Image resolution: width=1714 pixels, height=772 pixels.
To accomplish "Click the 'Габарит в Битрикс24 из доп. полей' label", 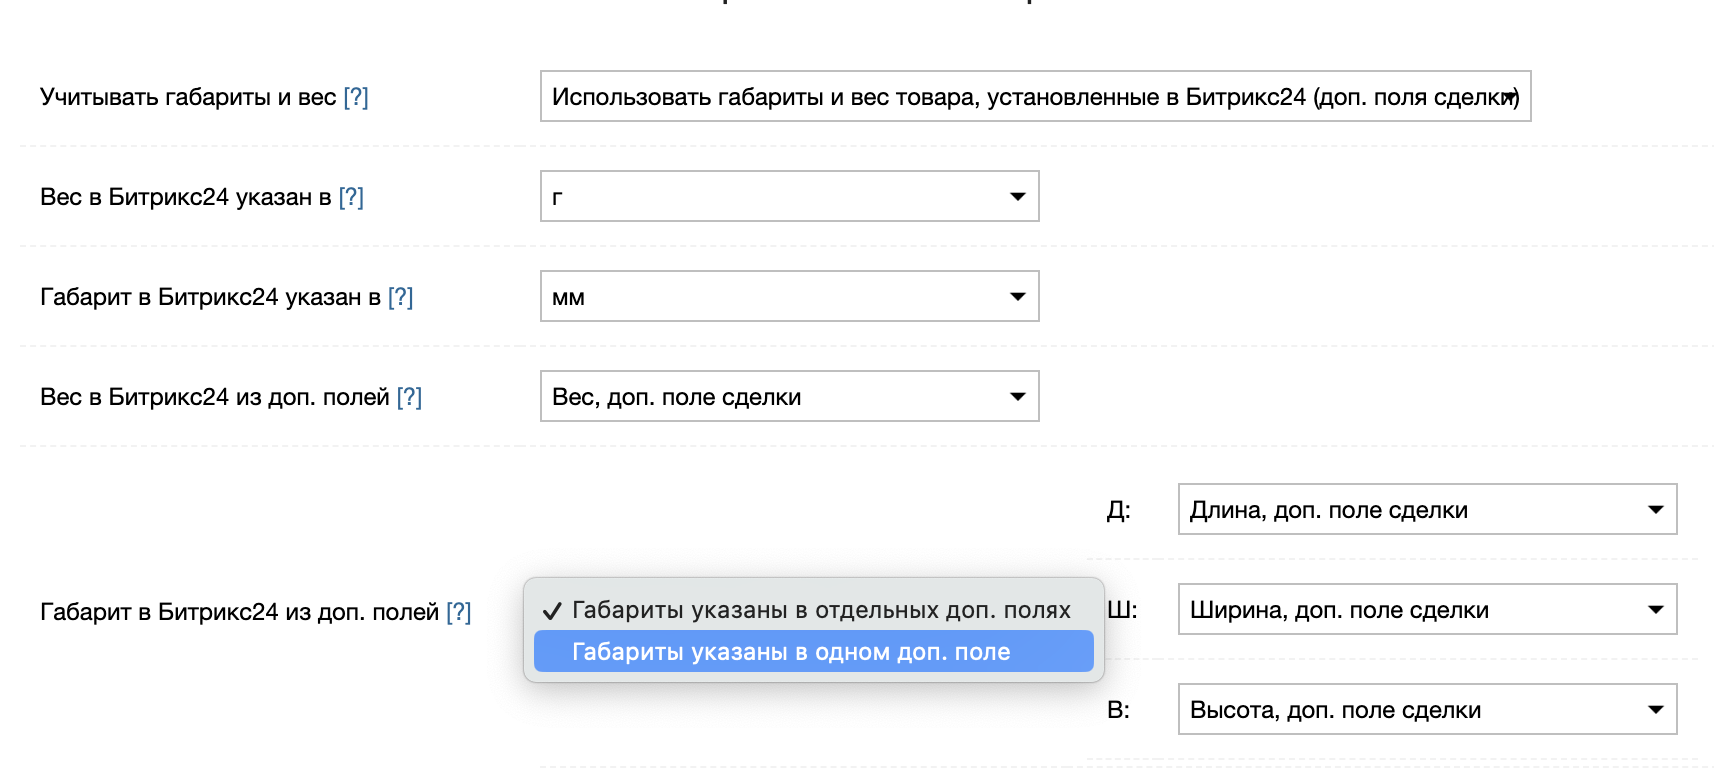I will 239,612.
